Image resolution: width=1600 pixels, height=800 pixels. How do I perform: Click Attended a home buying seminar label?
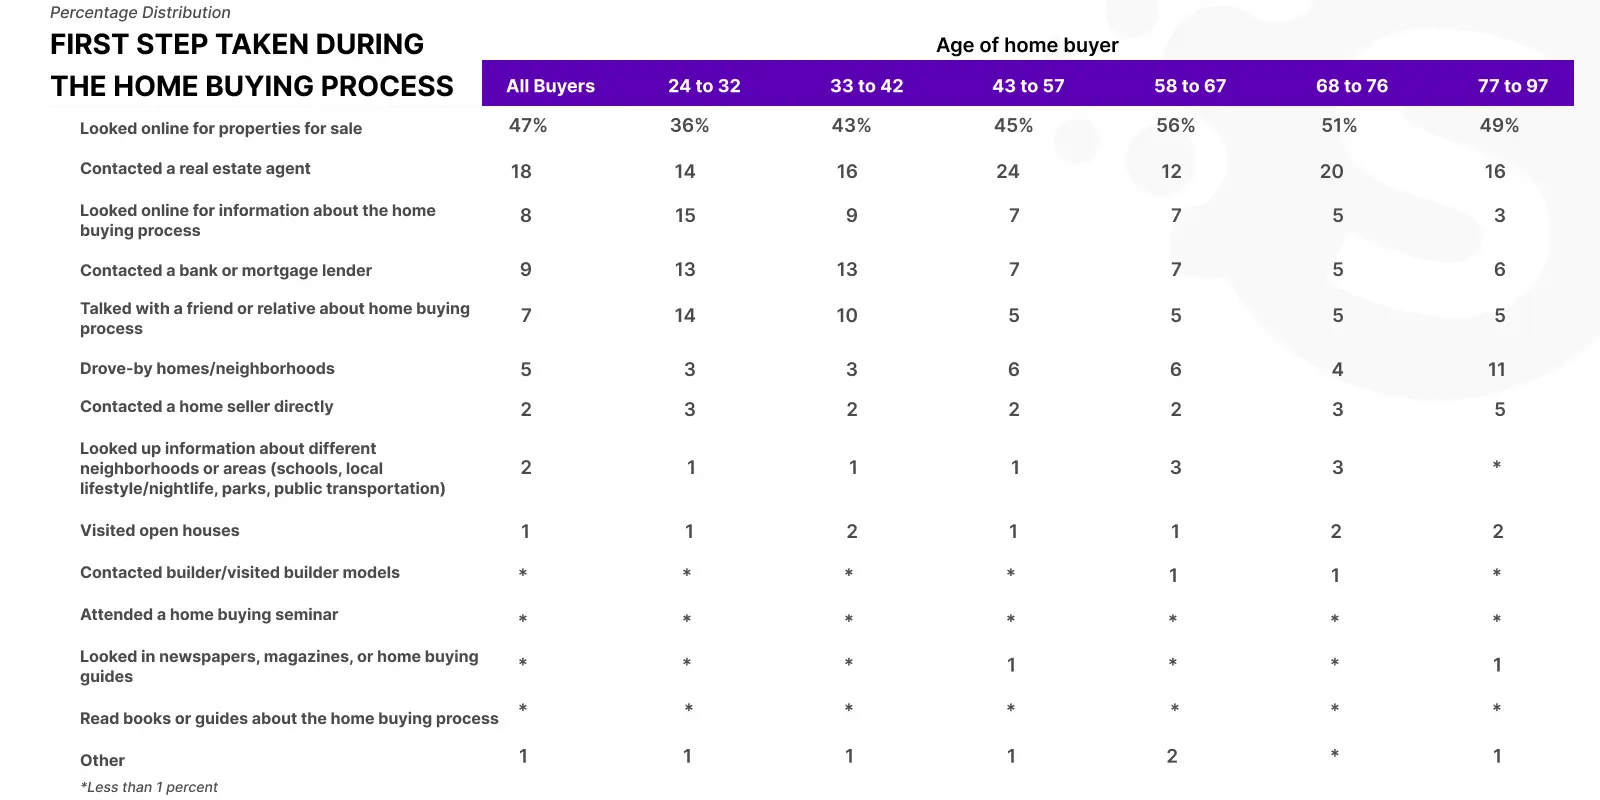pyautogui.click(x=209, y=614)
